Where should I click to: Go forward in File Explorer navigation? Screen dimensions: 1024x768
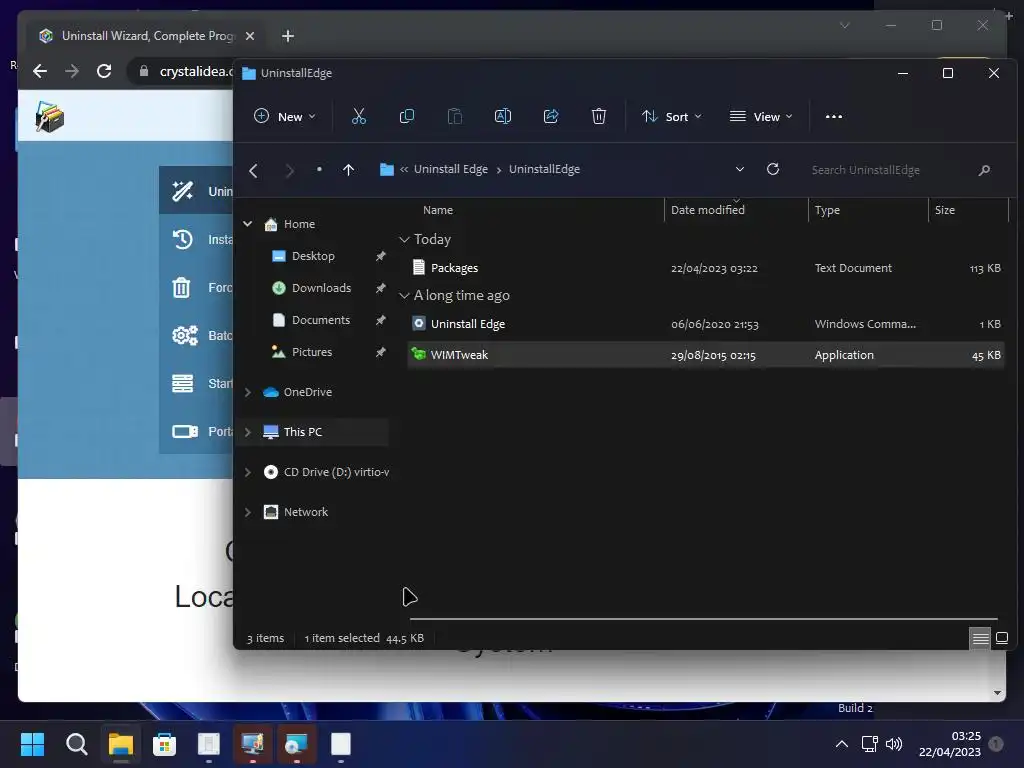[x=289, y=171]
